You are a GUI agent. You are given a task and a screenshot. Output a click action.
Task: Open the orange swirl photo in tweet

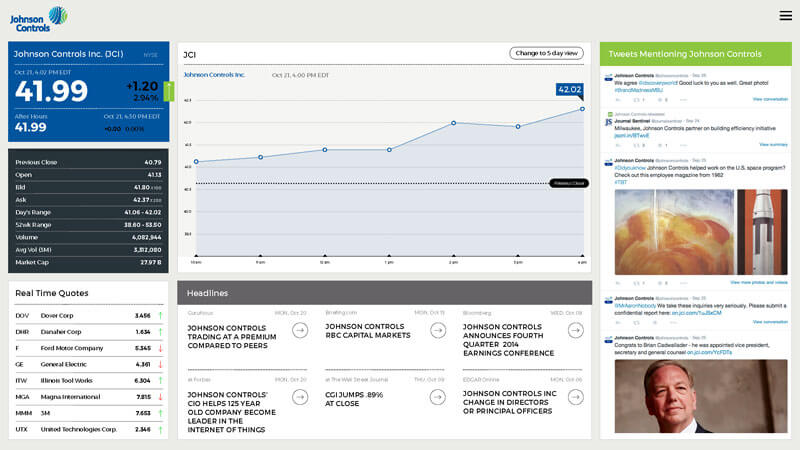(x=674, y=232)
